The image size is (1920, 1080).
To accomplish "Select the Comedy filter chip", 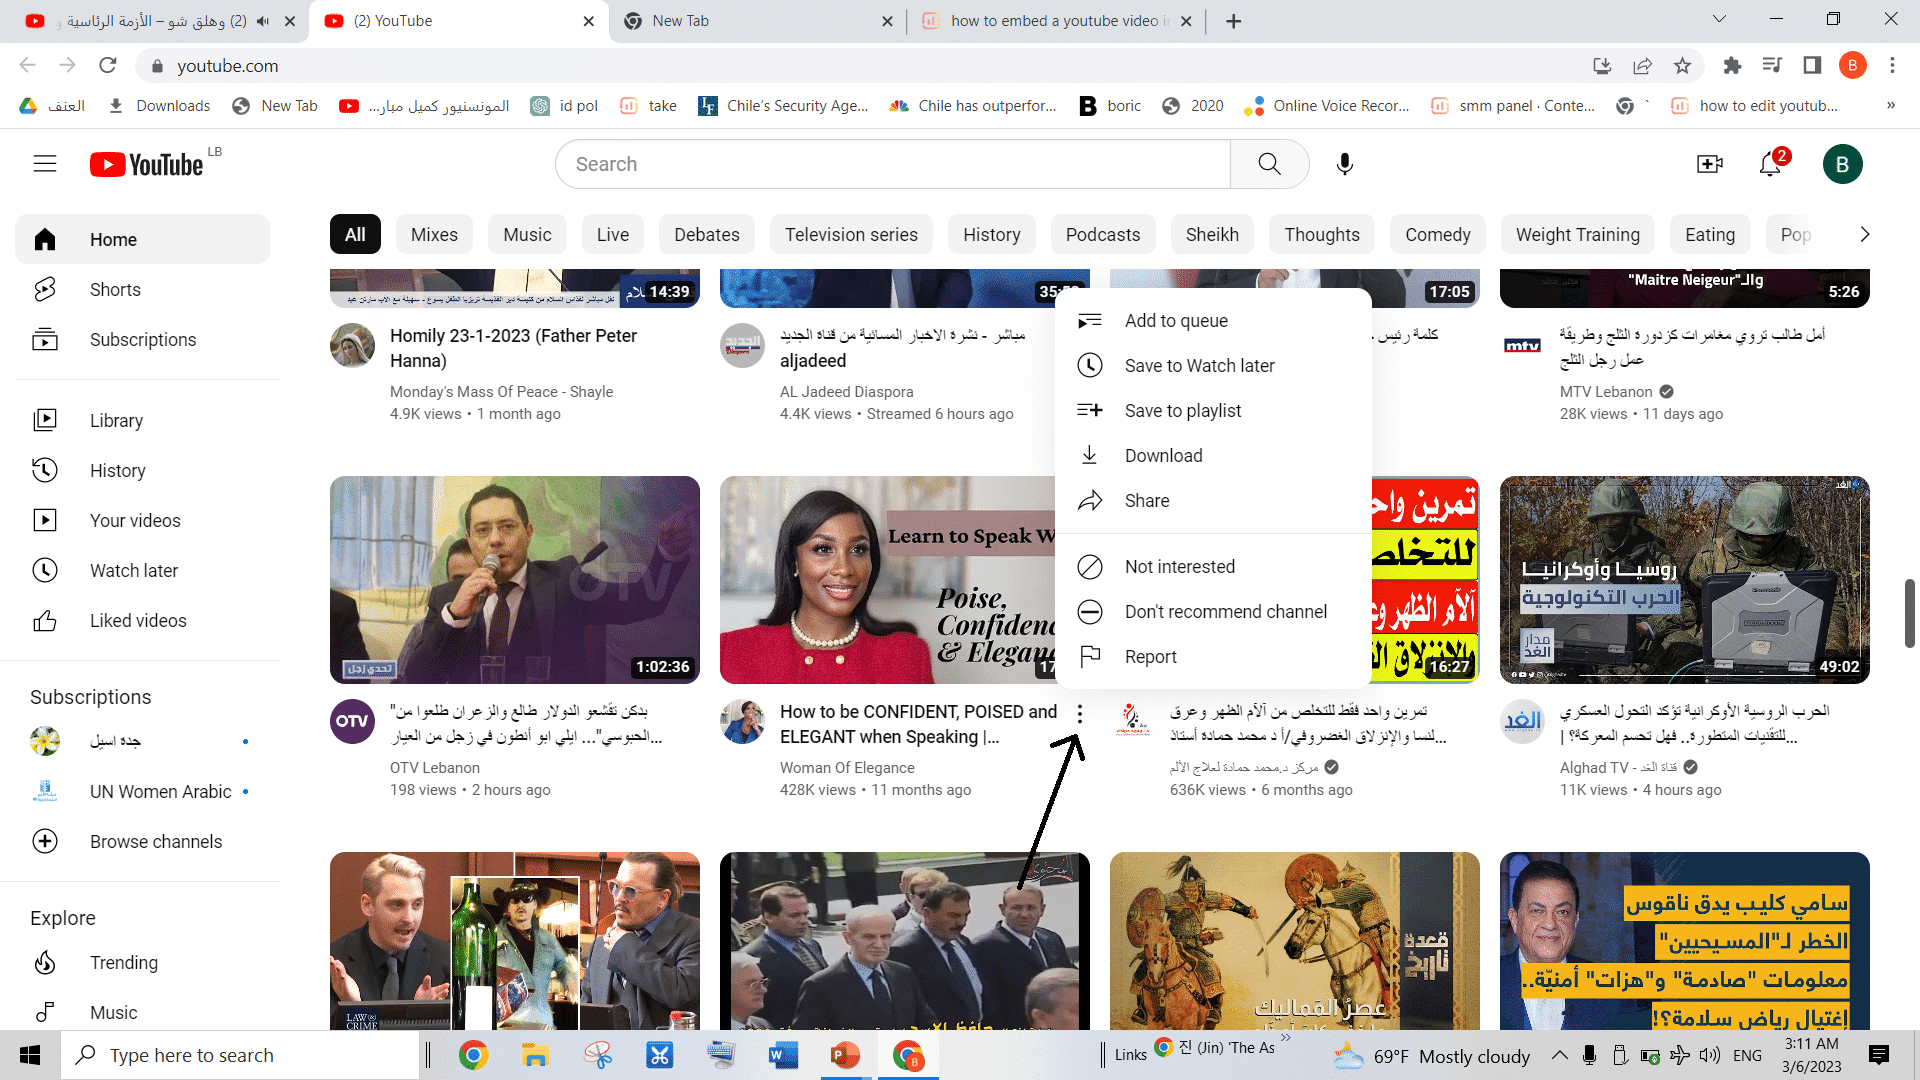I will point(1438,235).
